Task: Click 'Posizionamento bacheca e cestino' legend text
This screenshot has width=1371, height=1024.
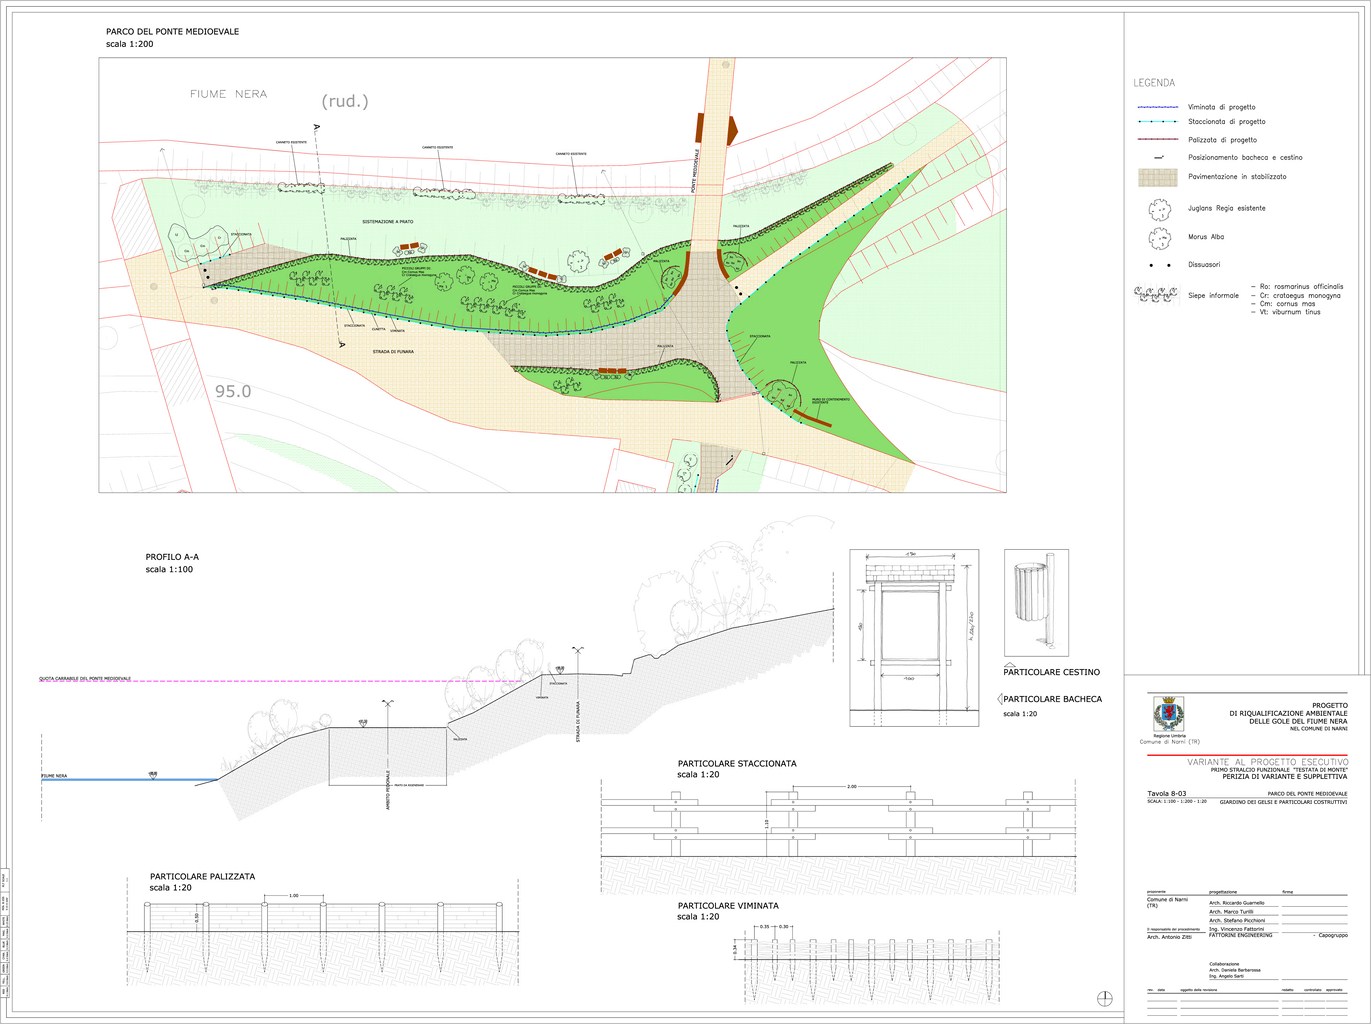Action: click(1245, 158)
